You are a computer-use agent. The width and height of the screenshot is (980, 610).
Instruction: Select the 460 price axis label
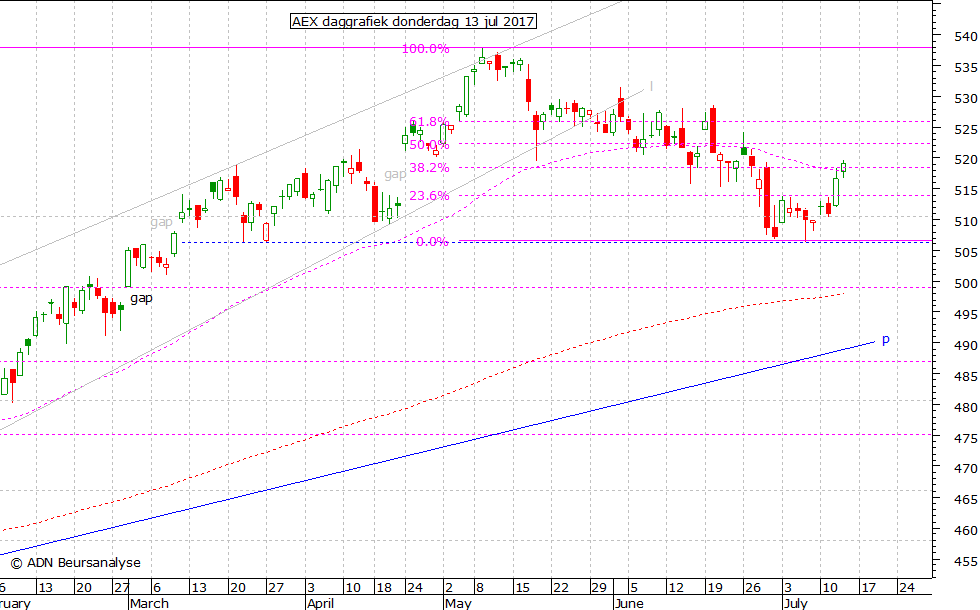(966, 530)
